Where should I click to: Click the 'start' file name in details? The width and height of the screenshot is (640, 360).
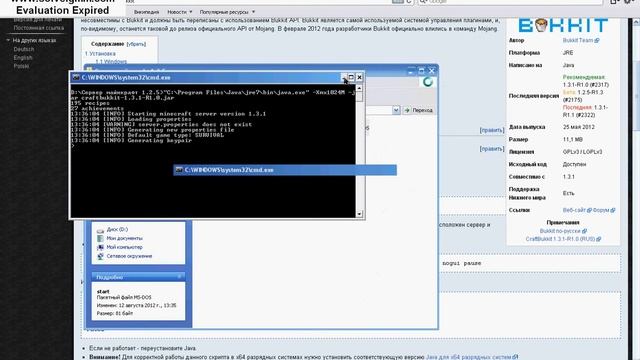pos(103,291)
